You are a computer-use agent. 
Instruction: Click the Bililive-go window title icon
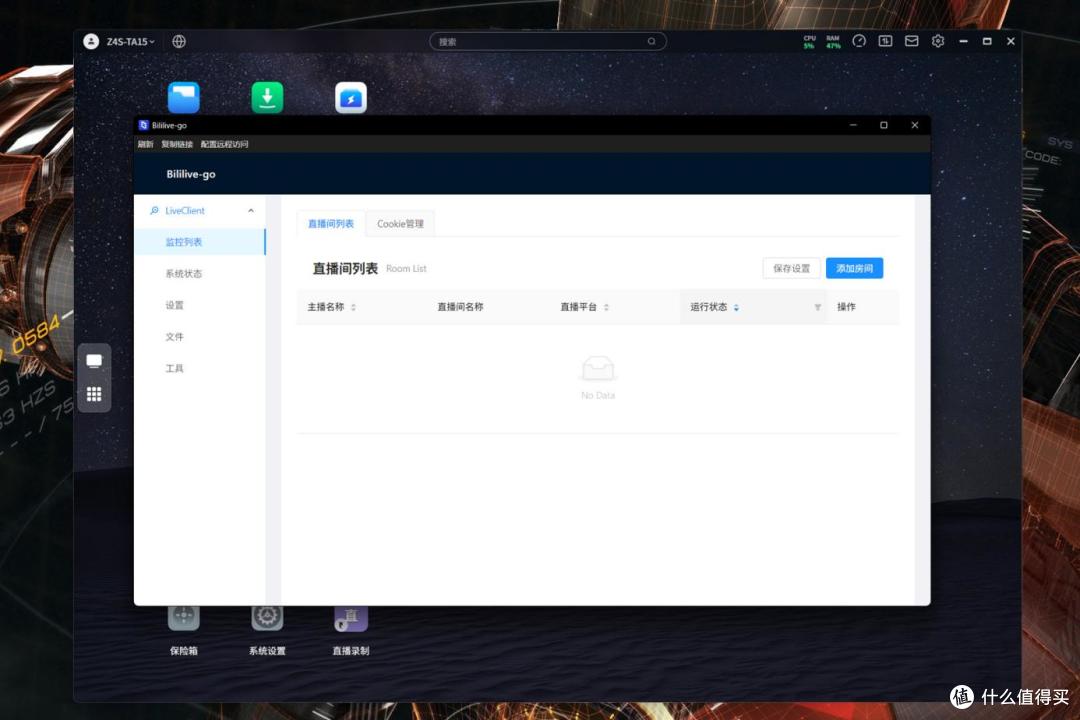[143, 125]
